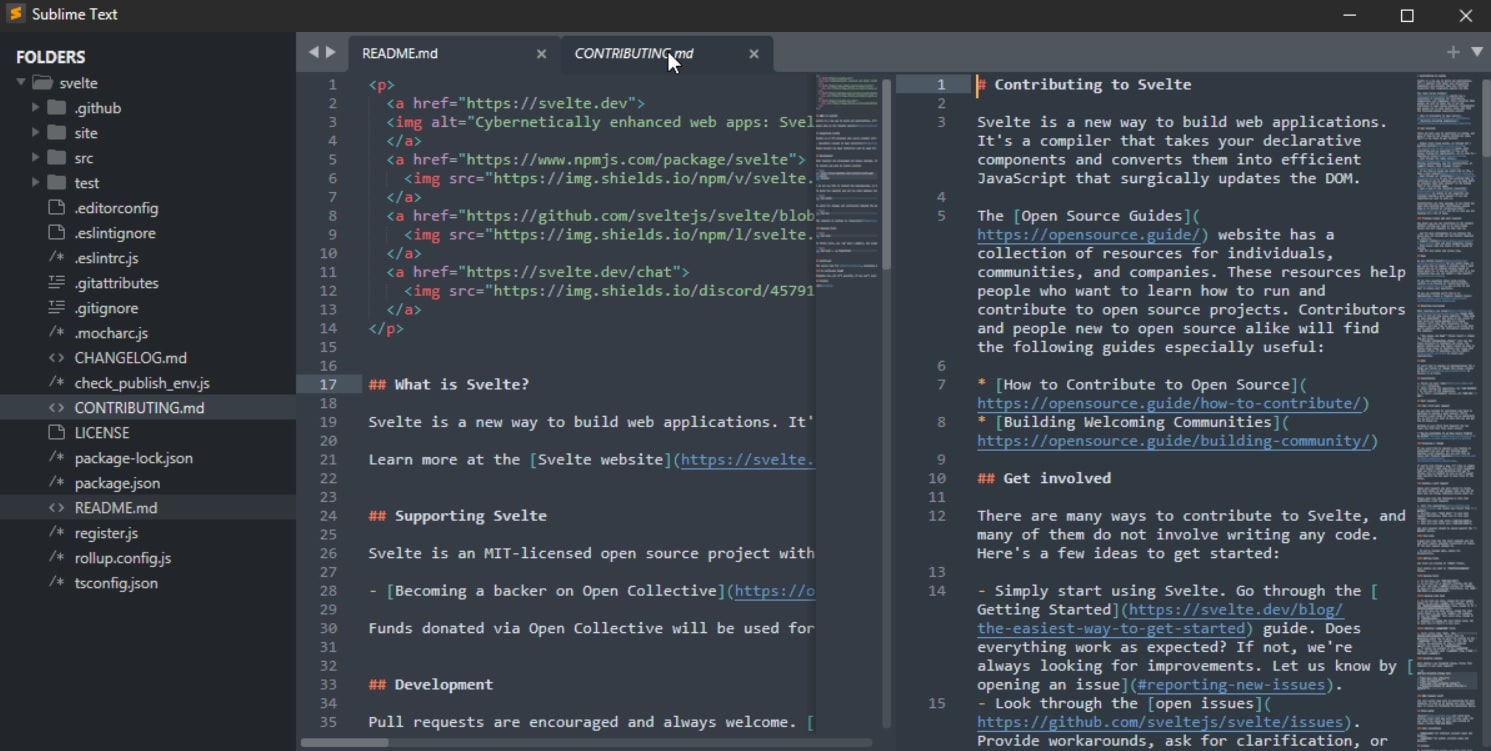Click the JS file icon beside package.json
The width and height of the screenshot is (1491, 751).
(x=57, y=483)
